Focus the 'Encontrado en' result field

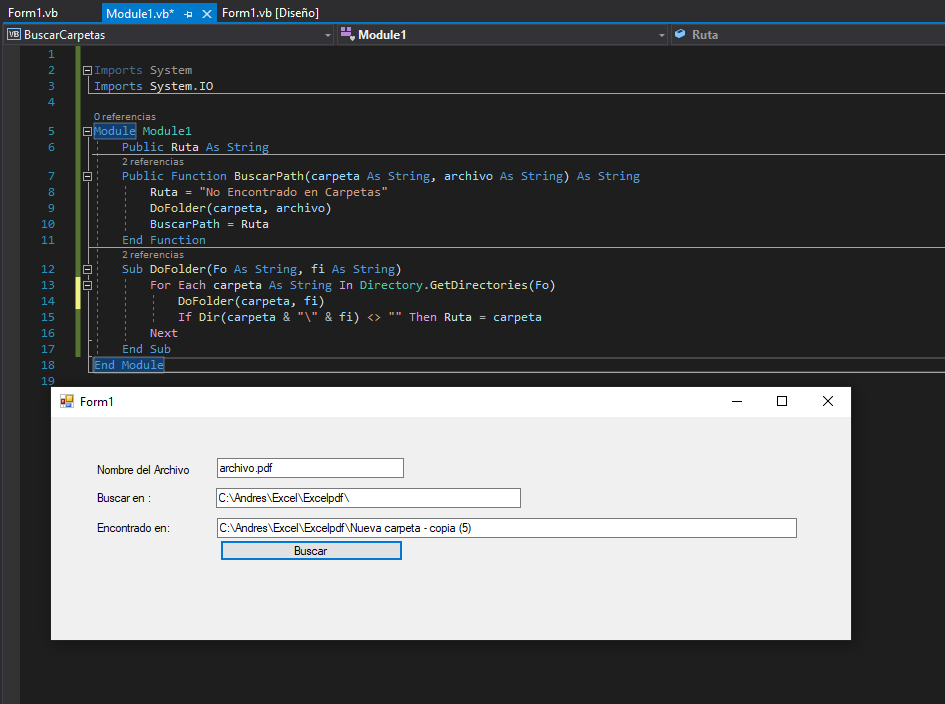point(507,528)
